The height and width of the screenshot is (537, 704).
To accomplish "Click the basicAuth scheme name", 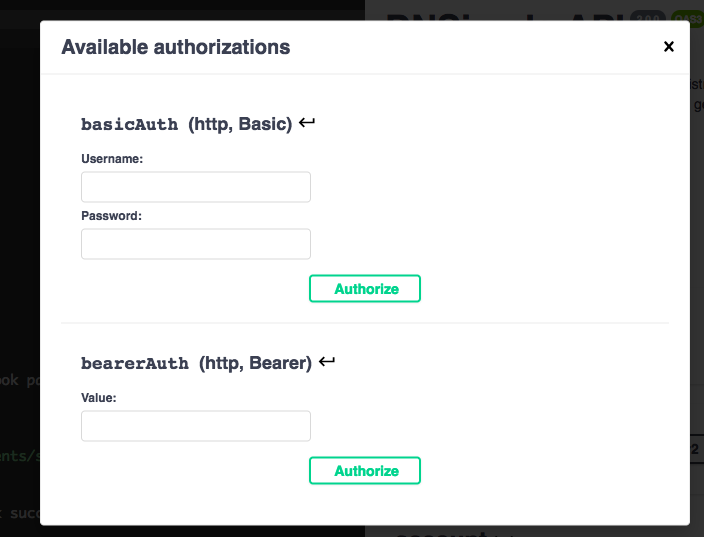I will point(130,124).
